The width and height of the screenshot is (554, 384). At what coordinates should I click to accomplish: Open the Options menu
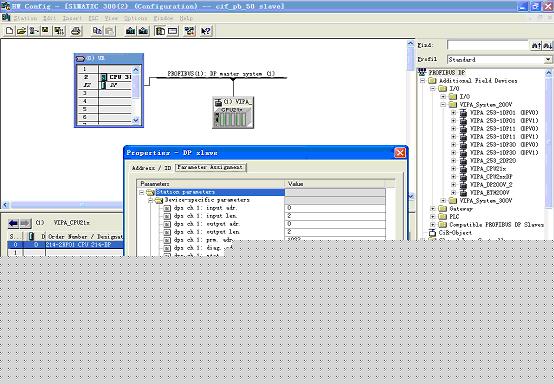pyautogui.click(x=136, y=18)
